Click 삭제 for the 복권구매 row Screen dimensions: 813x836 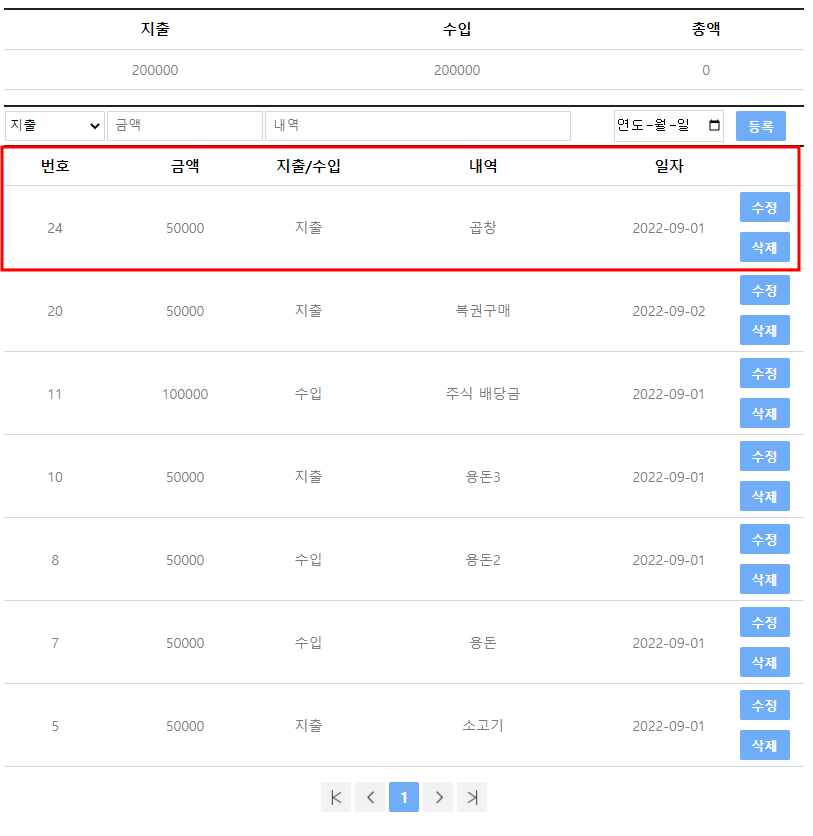764,330
